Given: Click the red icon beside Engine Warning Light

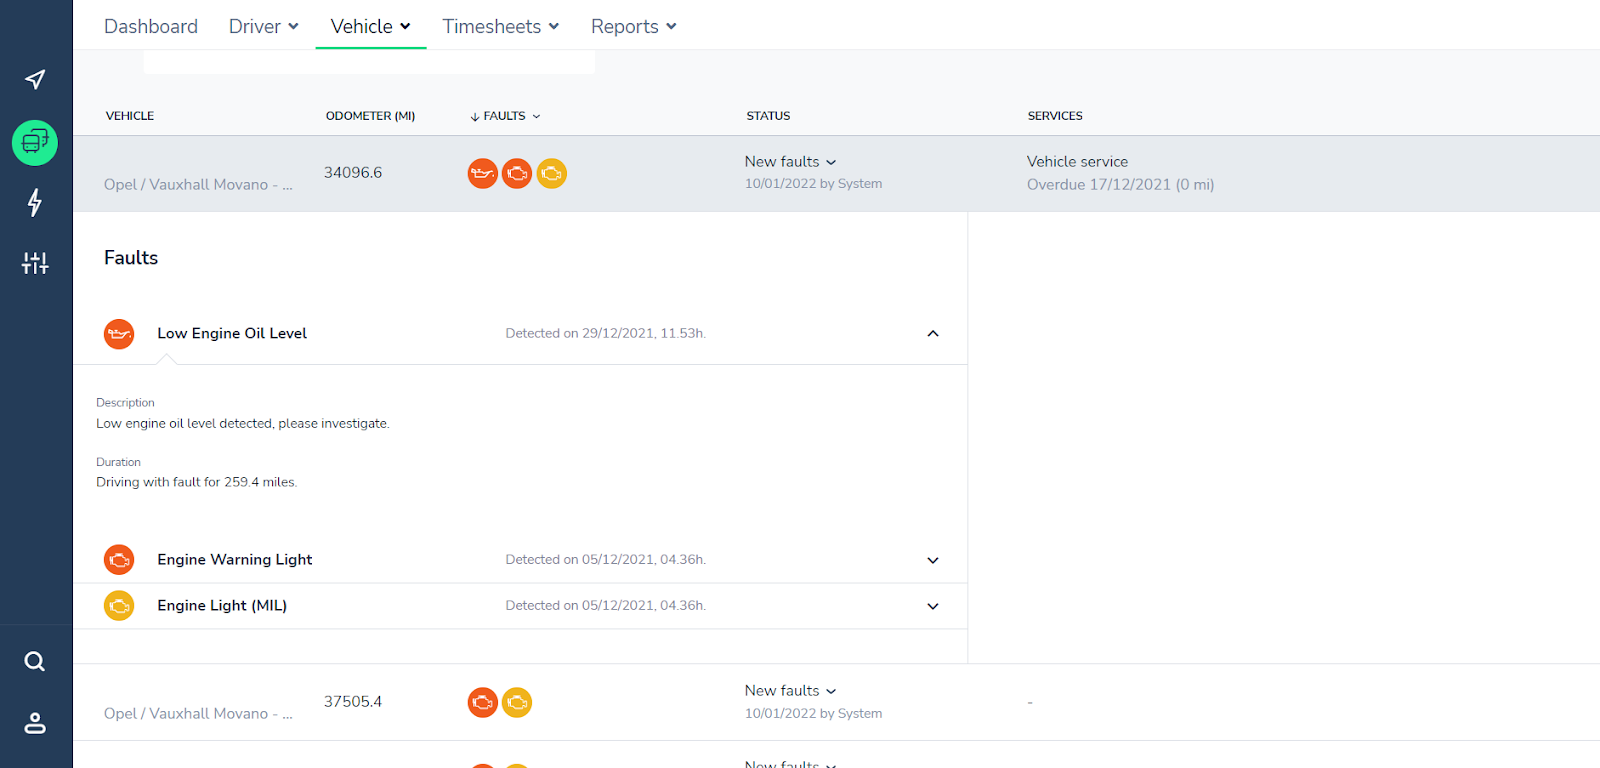Looking at the screenshot, I should click(x=119, y=560).
